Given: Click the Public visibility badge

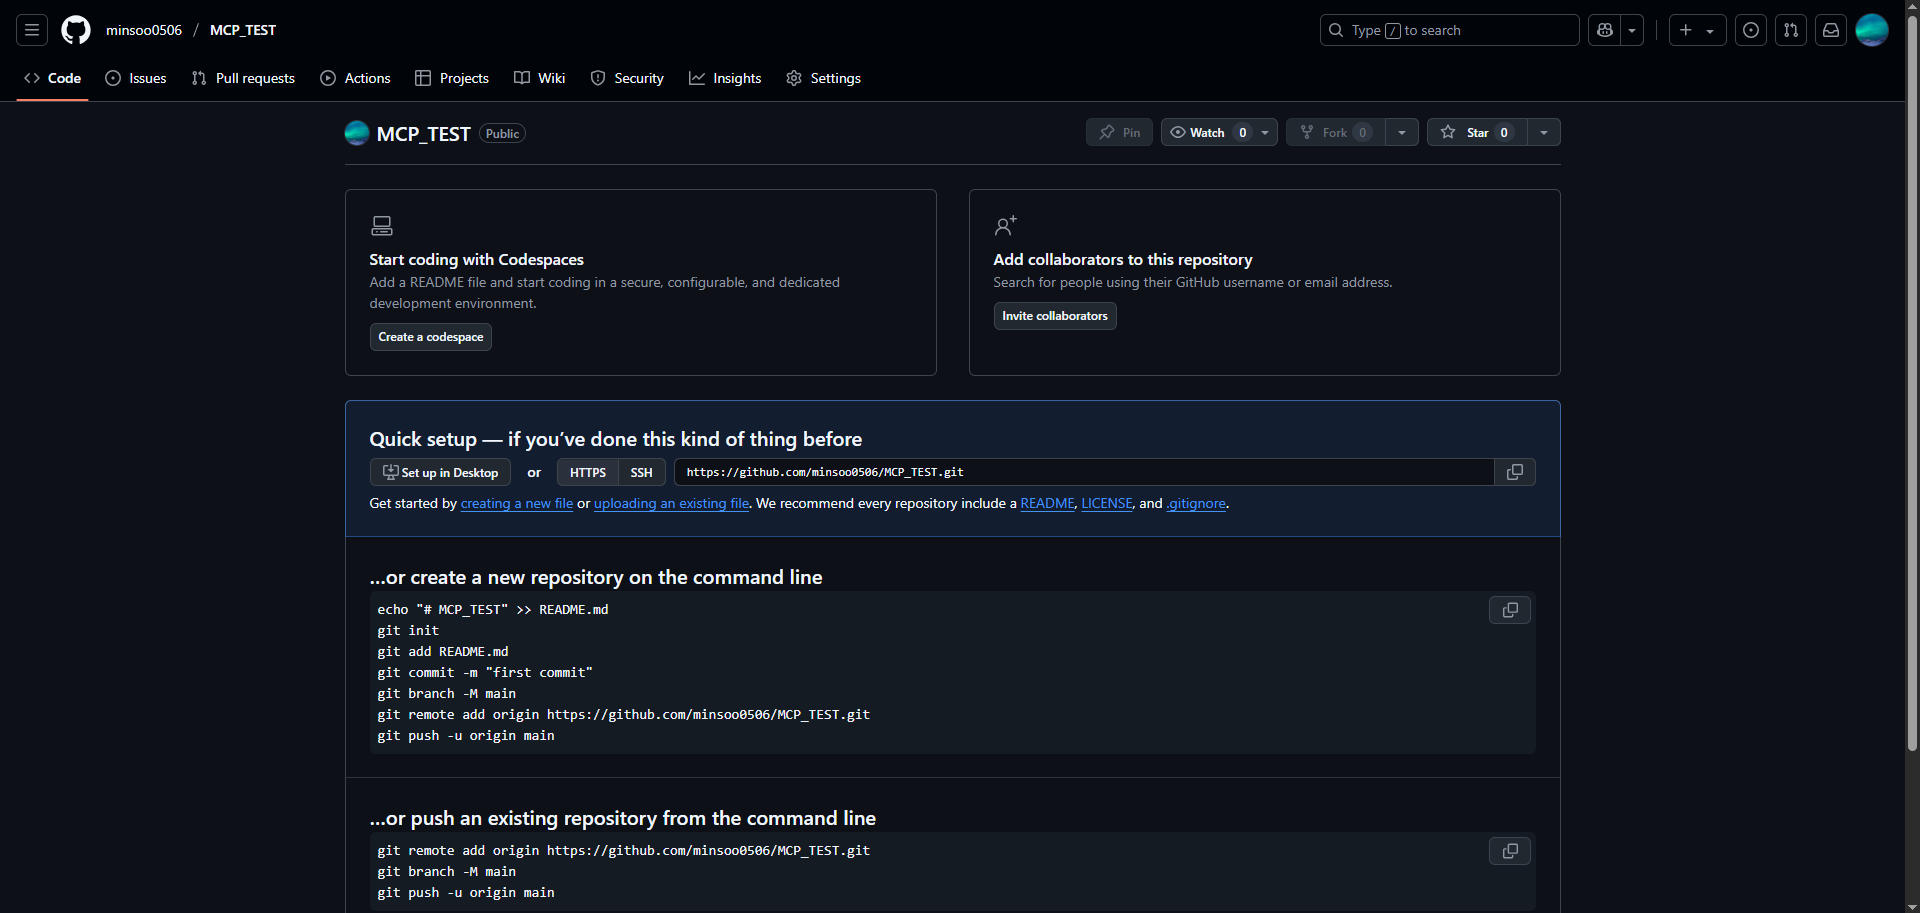Looking at the screenshot, I should [x=502, y=133].
